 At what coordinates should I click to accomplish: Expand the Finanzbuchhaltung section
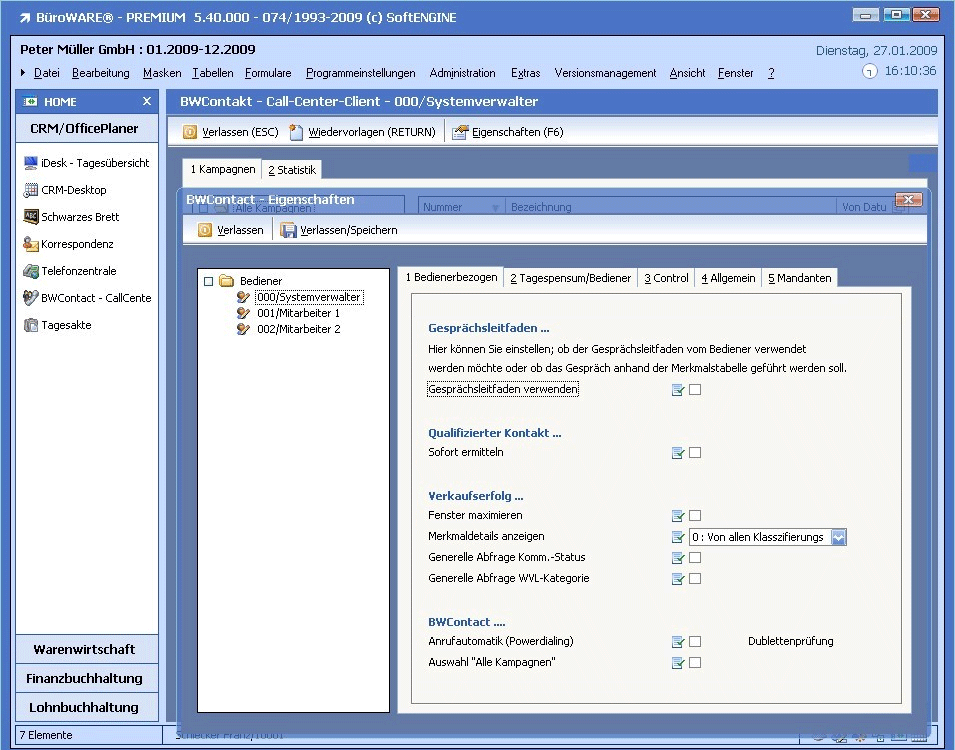tap(86, 678)
